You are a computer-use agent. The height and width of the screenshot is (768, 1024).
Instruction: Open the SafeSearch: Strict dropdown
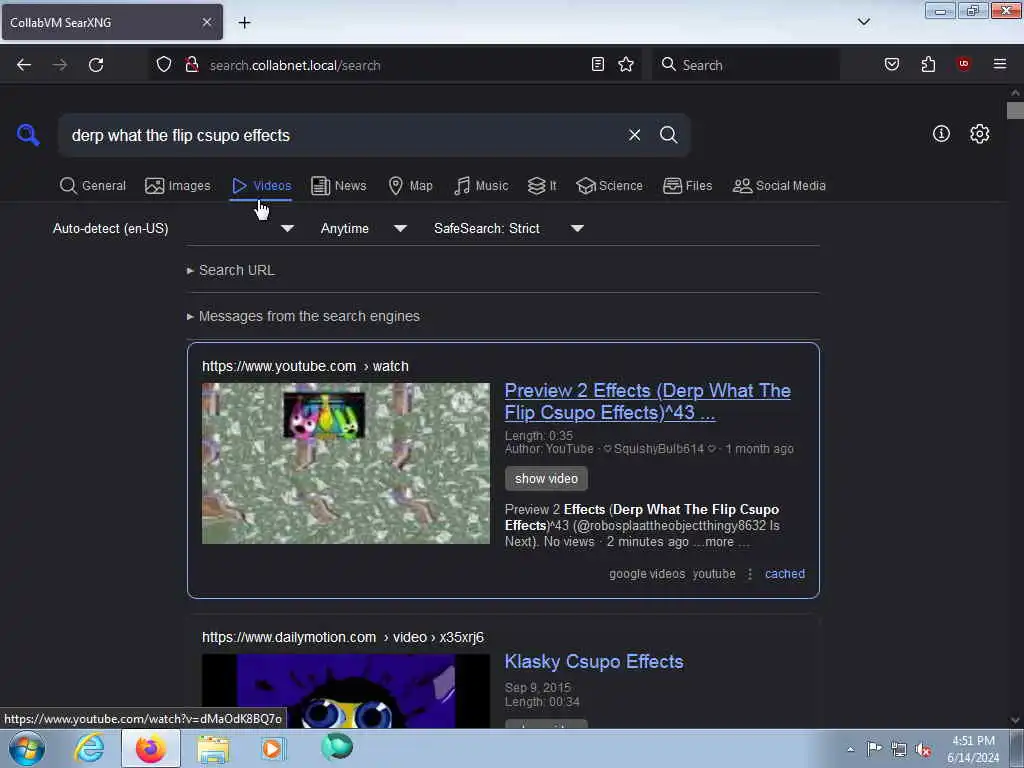[x=509, y=229]
